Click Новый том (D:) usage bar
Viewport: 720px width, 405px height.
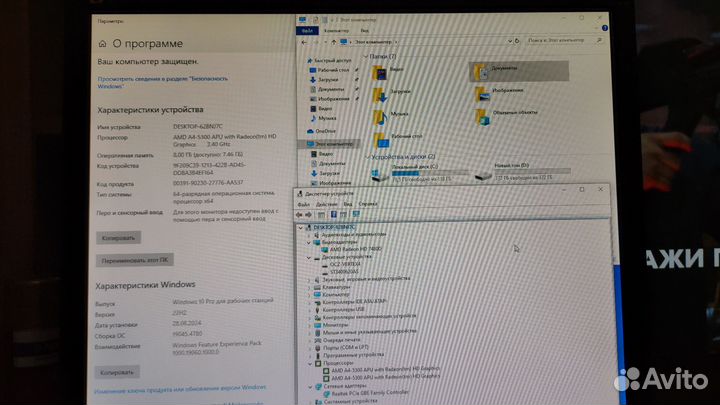[533, 171]
